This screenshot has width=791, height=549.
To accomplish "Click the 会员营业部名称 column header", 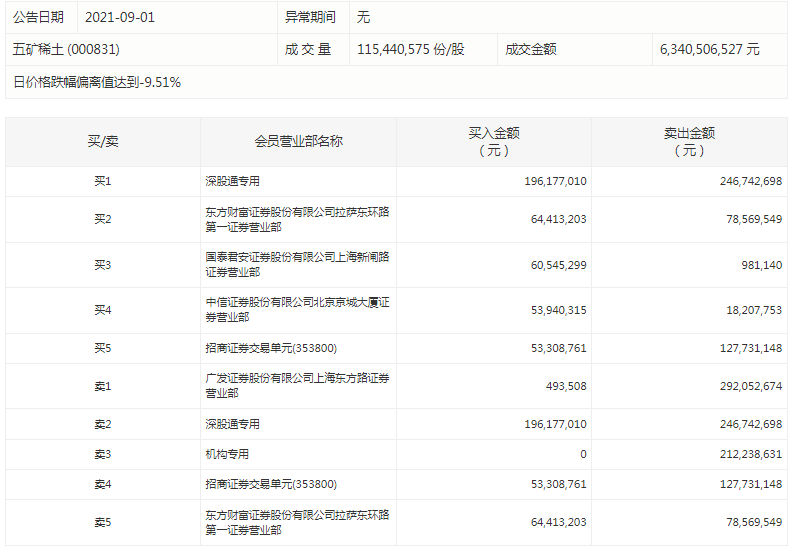I will tap(298, 142).
